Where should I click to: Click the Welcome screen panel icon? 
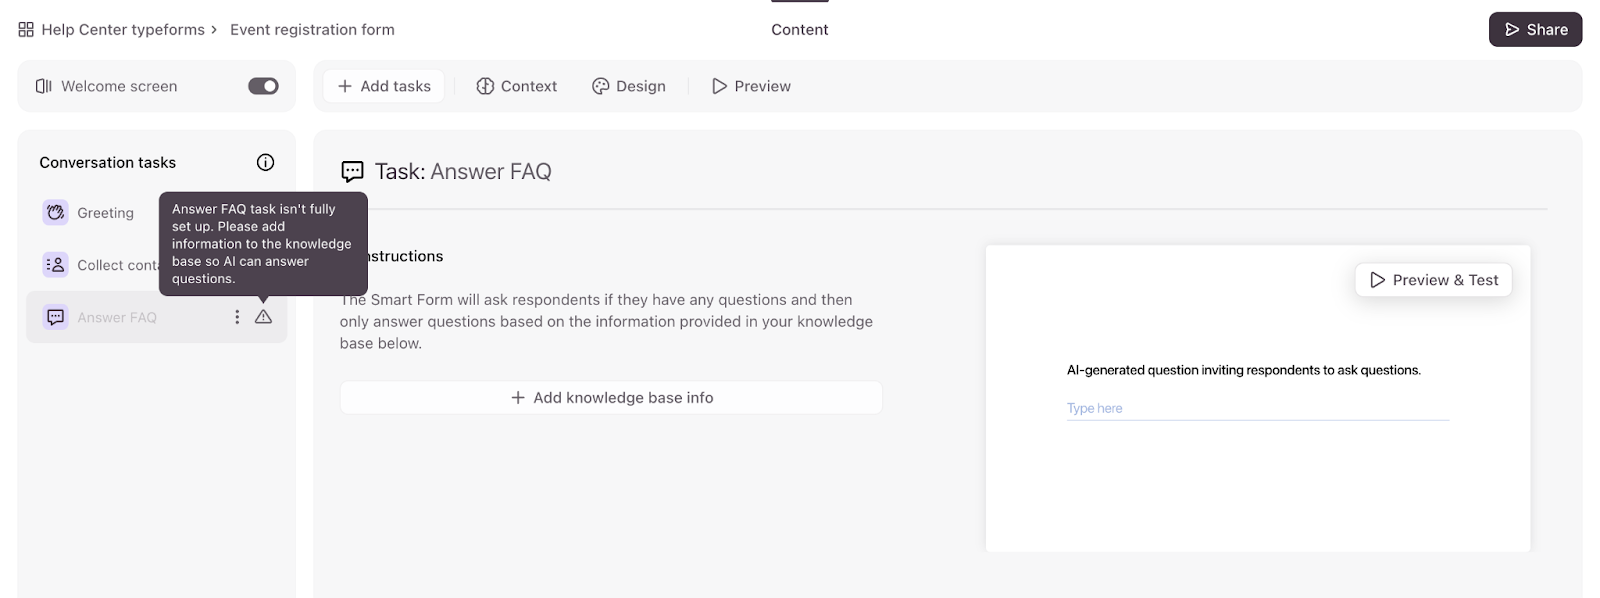click(44, 86)
